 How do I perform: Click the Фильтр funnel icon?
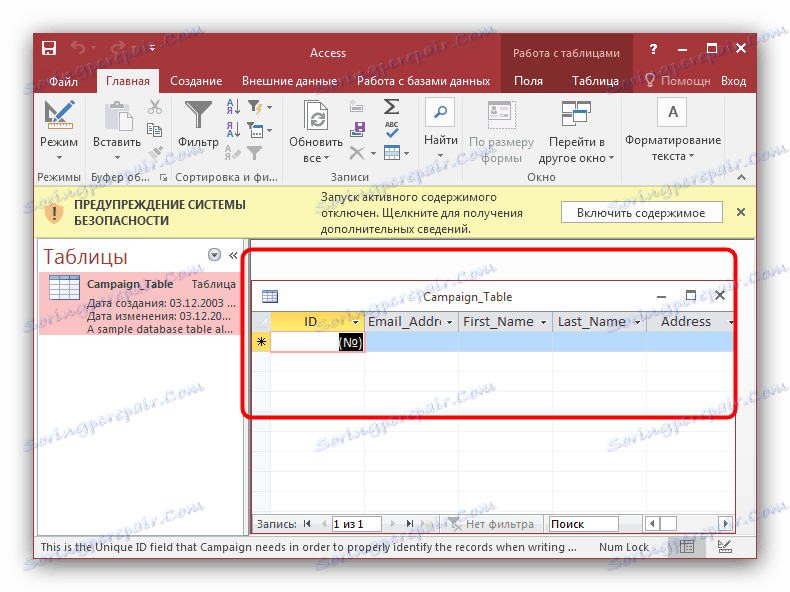(198, 114)
